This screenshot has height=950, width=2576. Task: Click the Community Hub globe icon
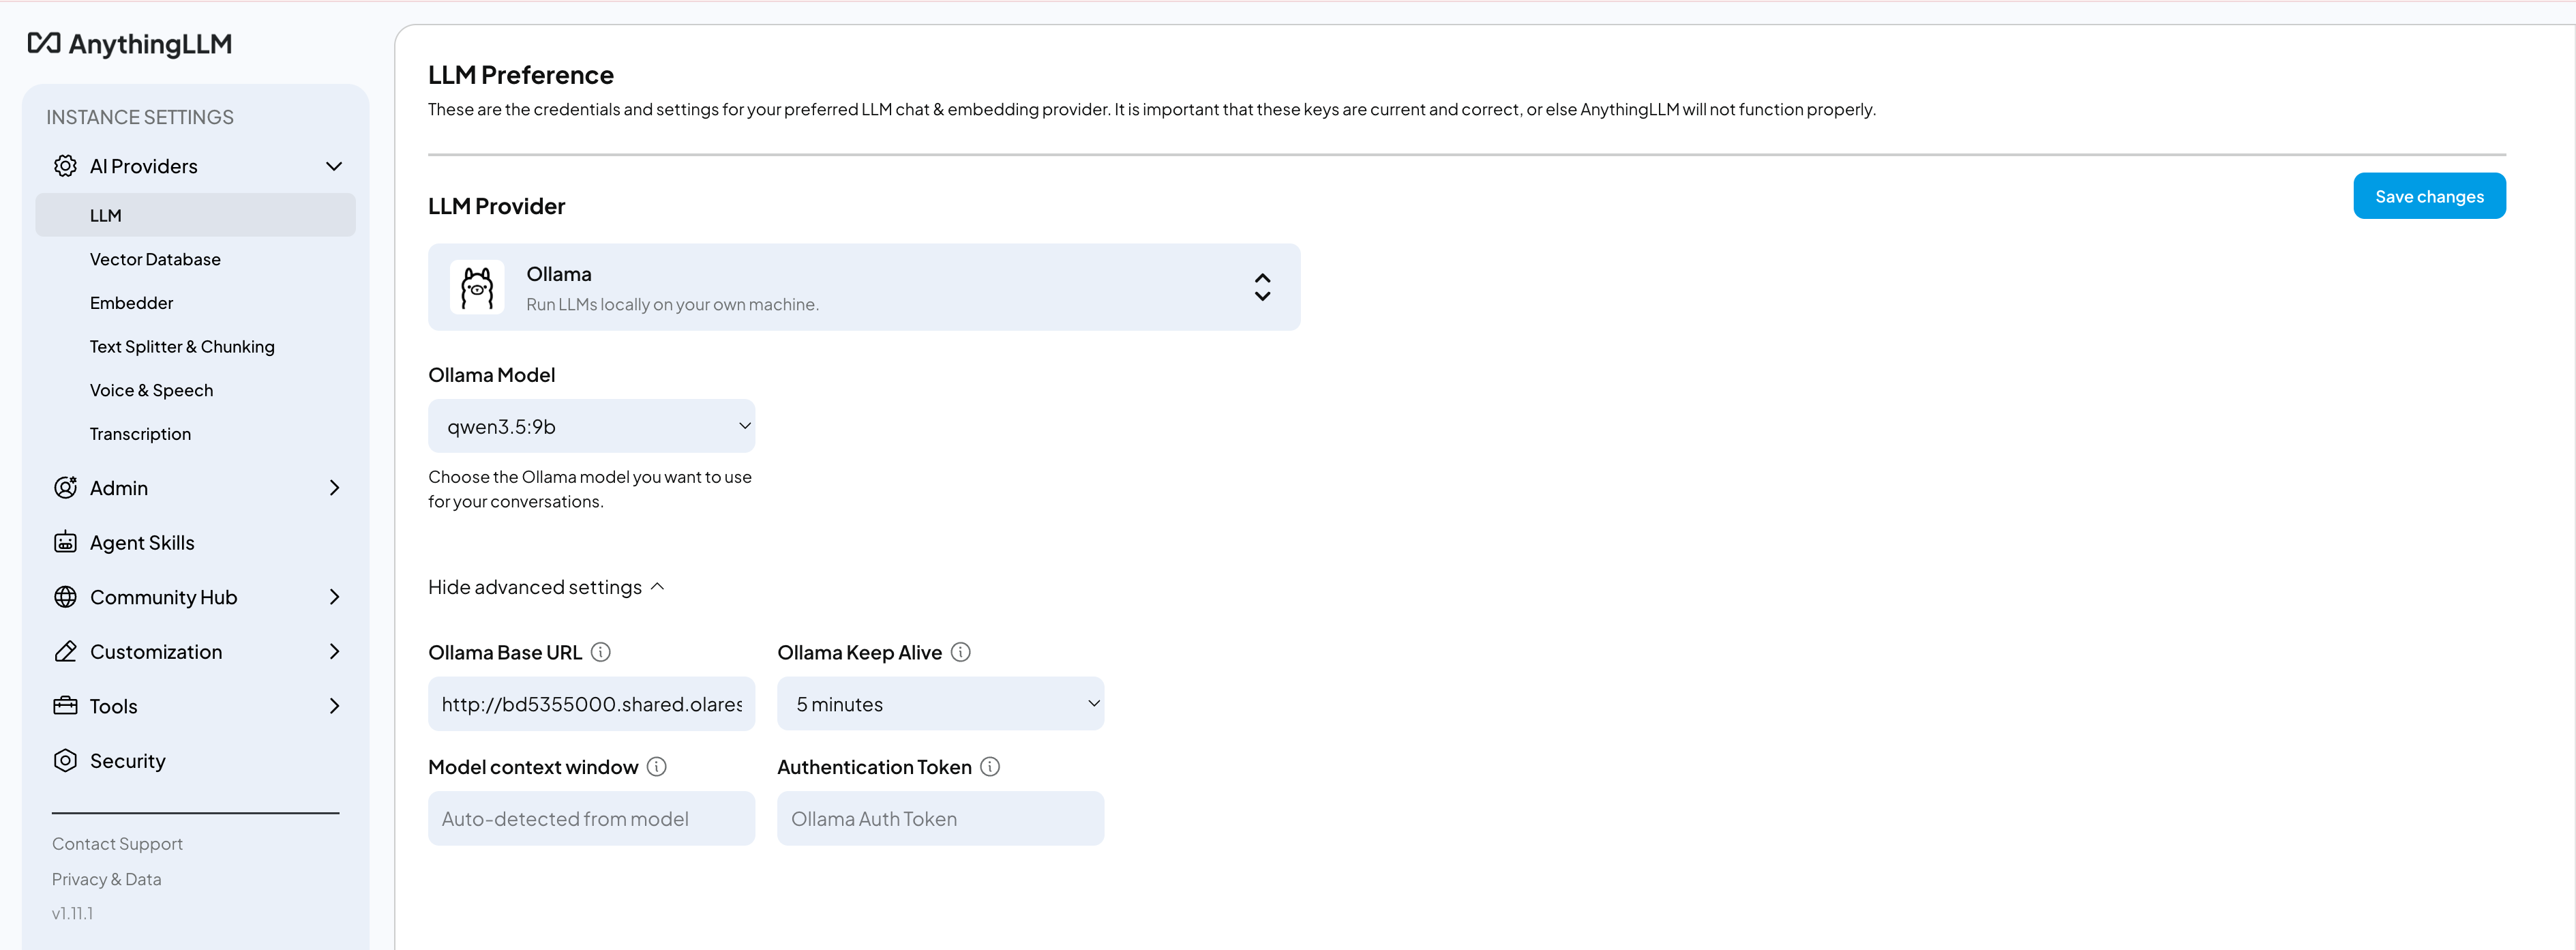tap(65, 597)
